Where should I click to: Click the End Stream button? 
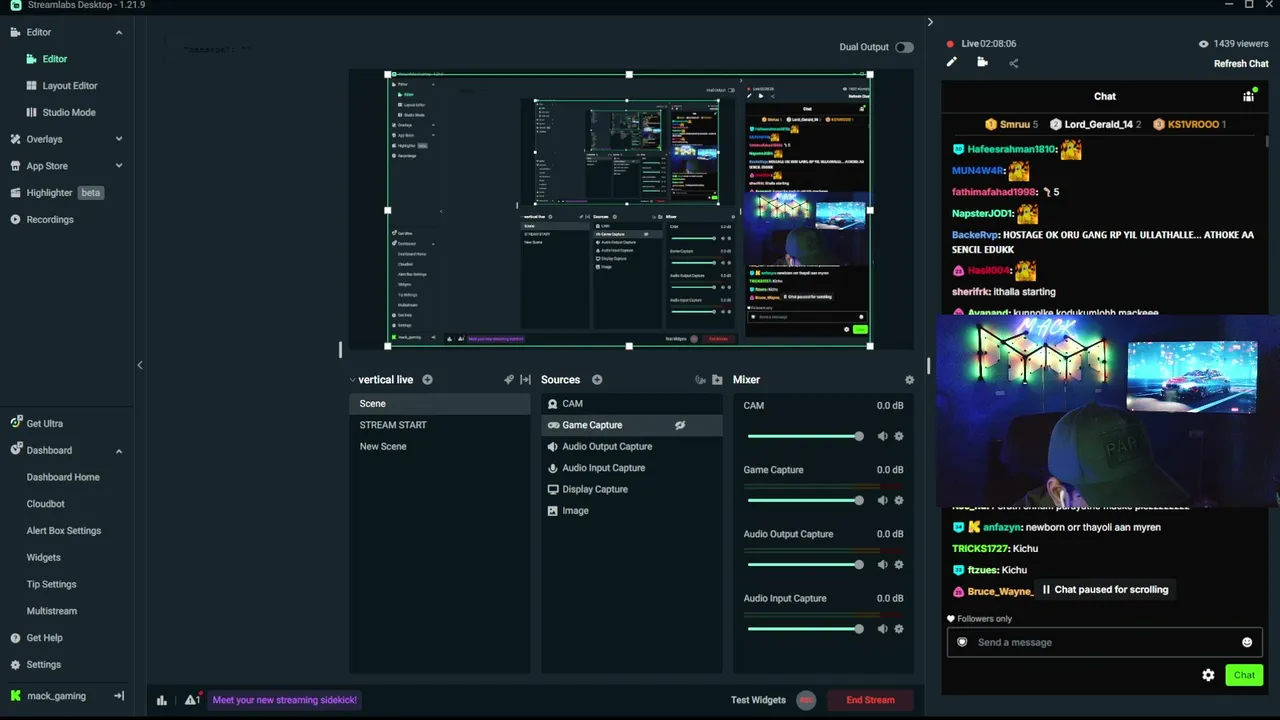[870, 700]
